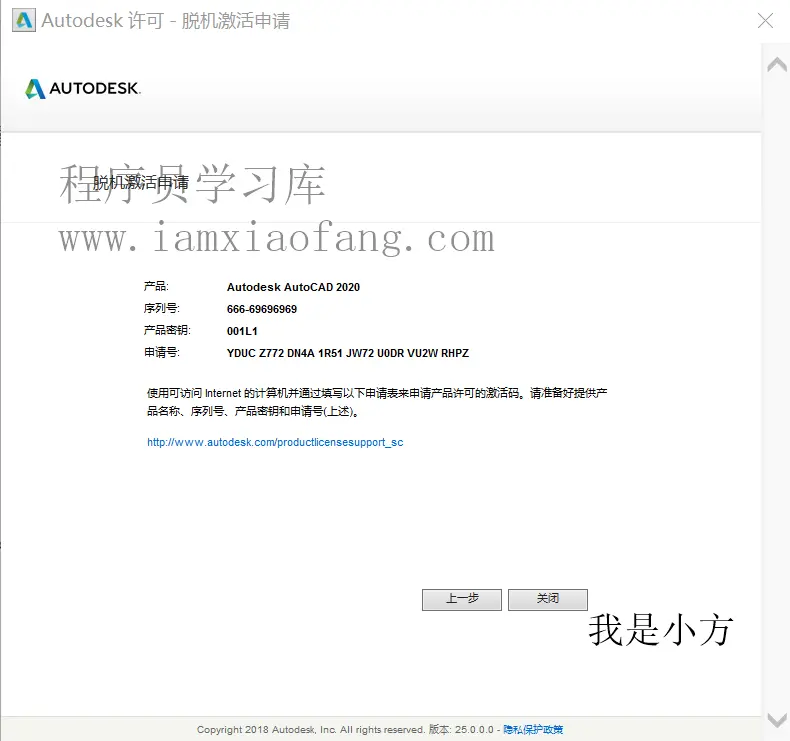The height and width of the screenshot is (741, 790).
Task: Select the product key 001L1
Action: 242,331
